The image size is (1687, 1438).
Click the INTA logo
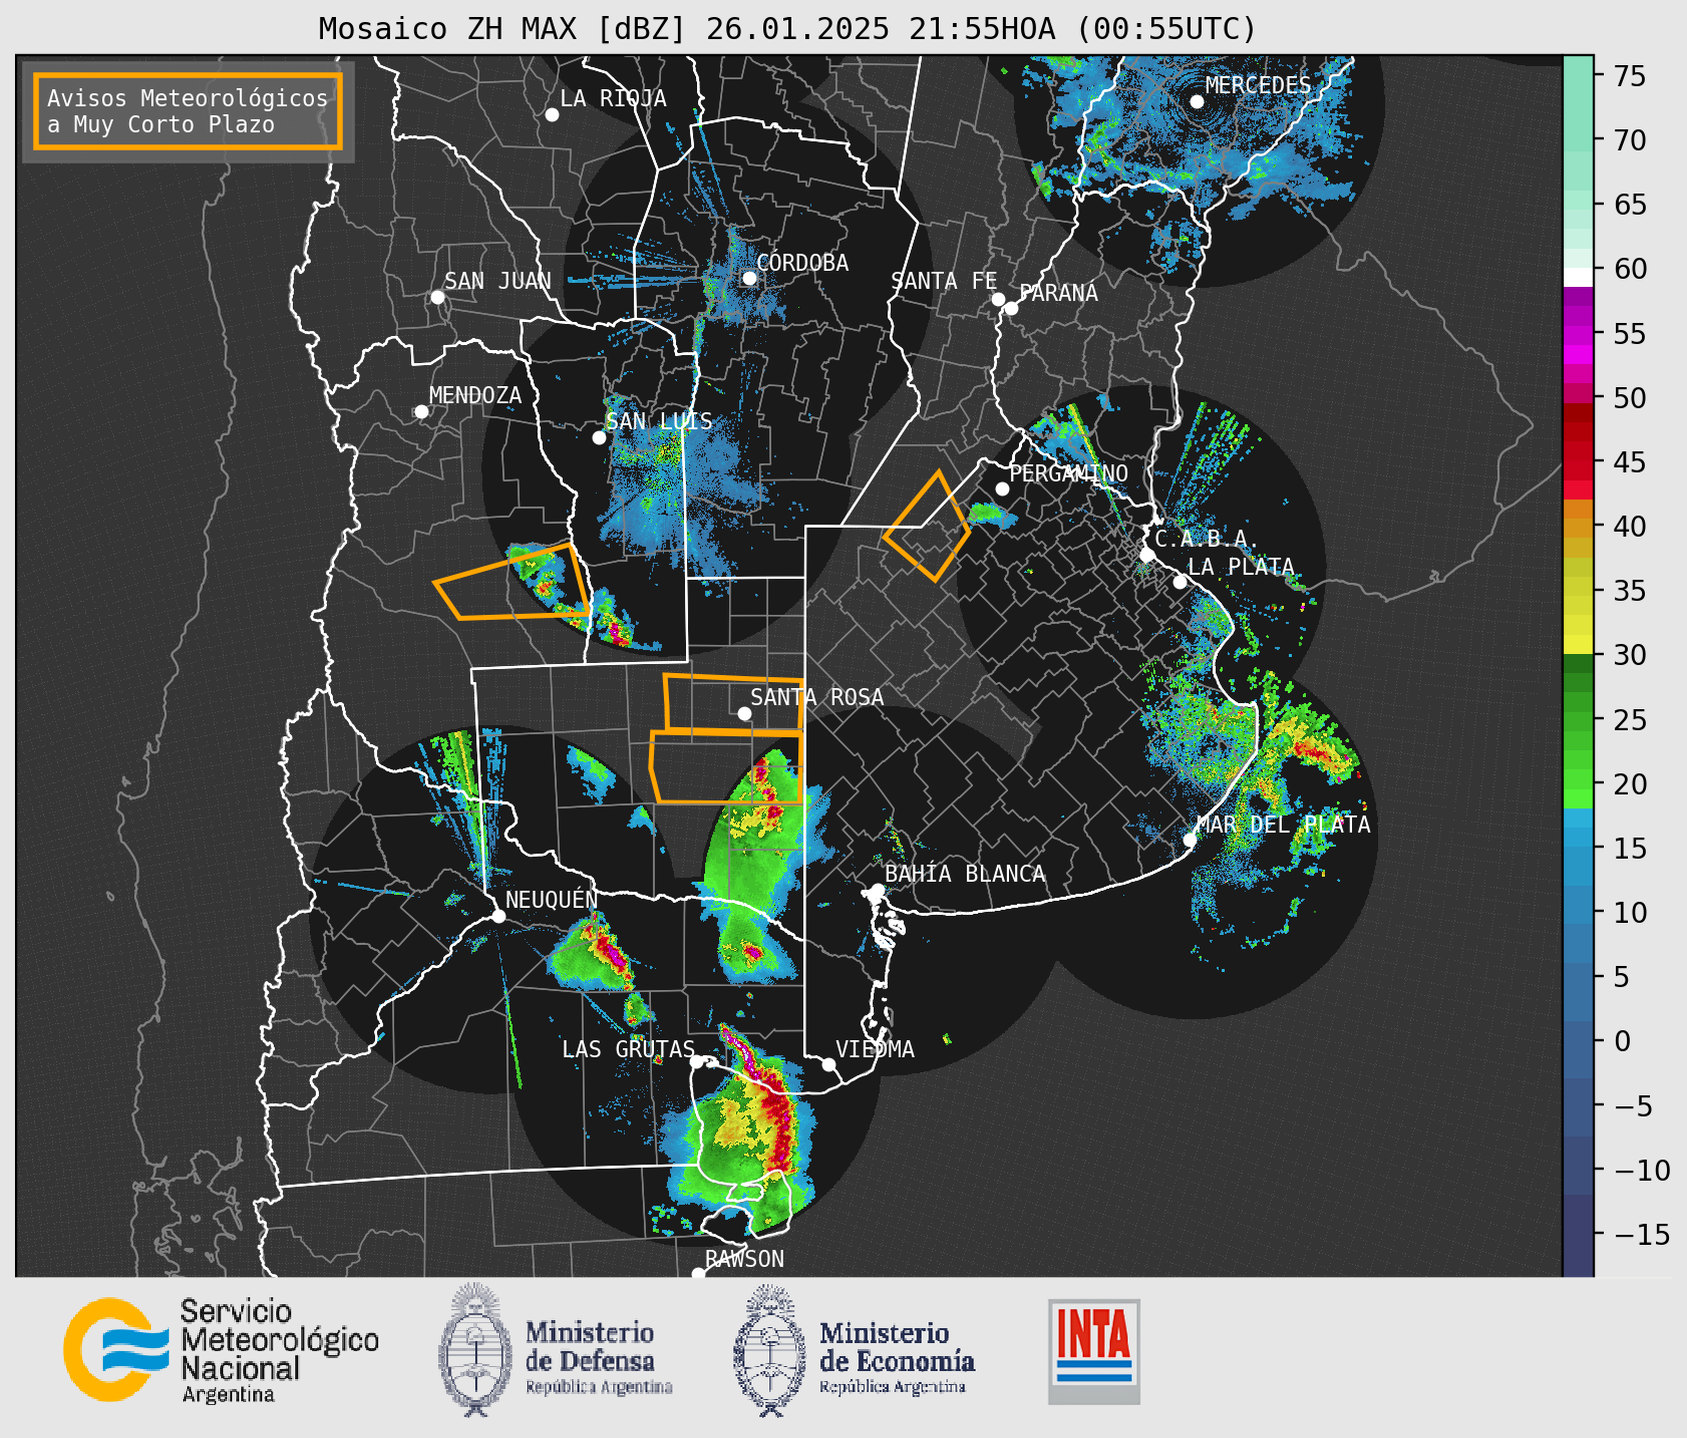1094,1351
